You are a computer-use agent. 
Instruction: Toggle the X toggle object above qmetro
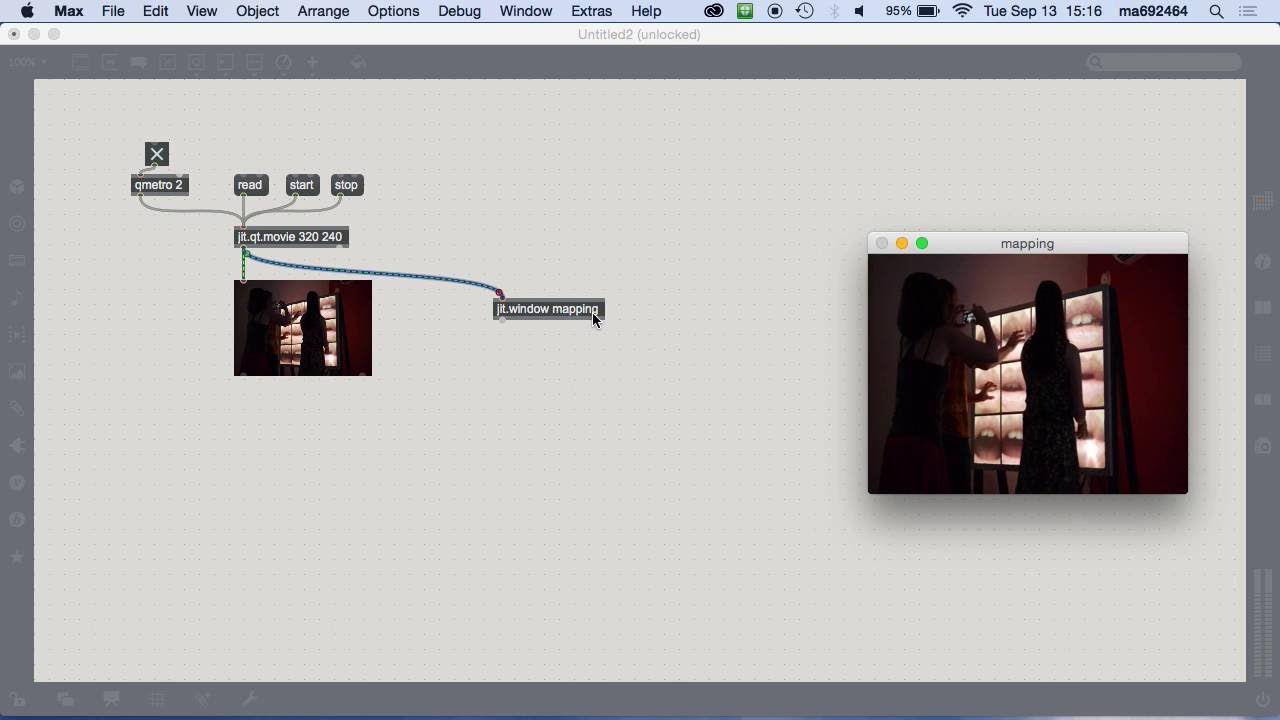pos(157,154)
